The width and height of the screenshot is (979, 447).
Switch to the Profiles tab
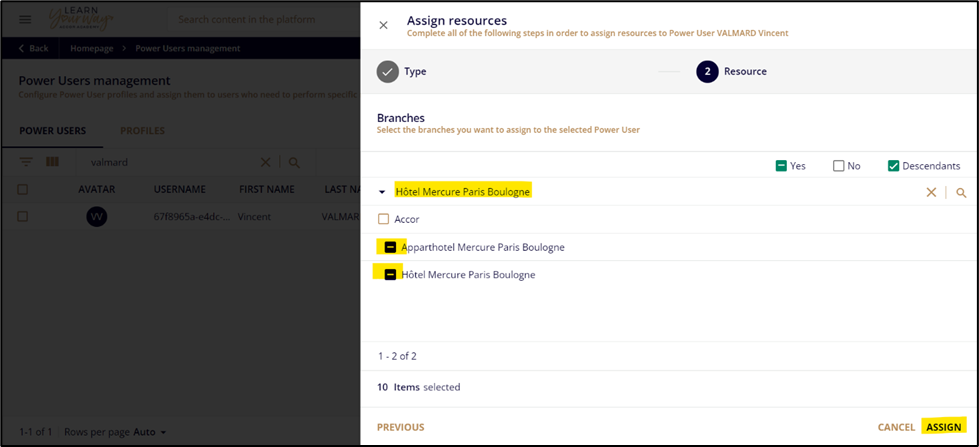click(x=142, y=131)
